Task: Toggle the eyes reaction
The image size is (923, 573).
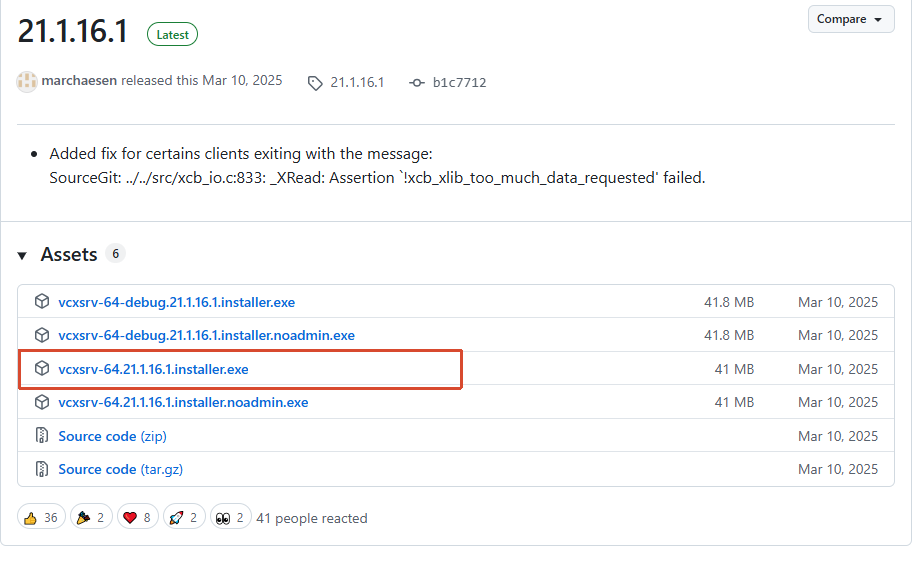Action: tap(230, 518)
